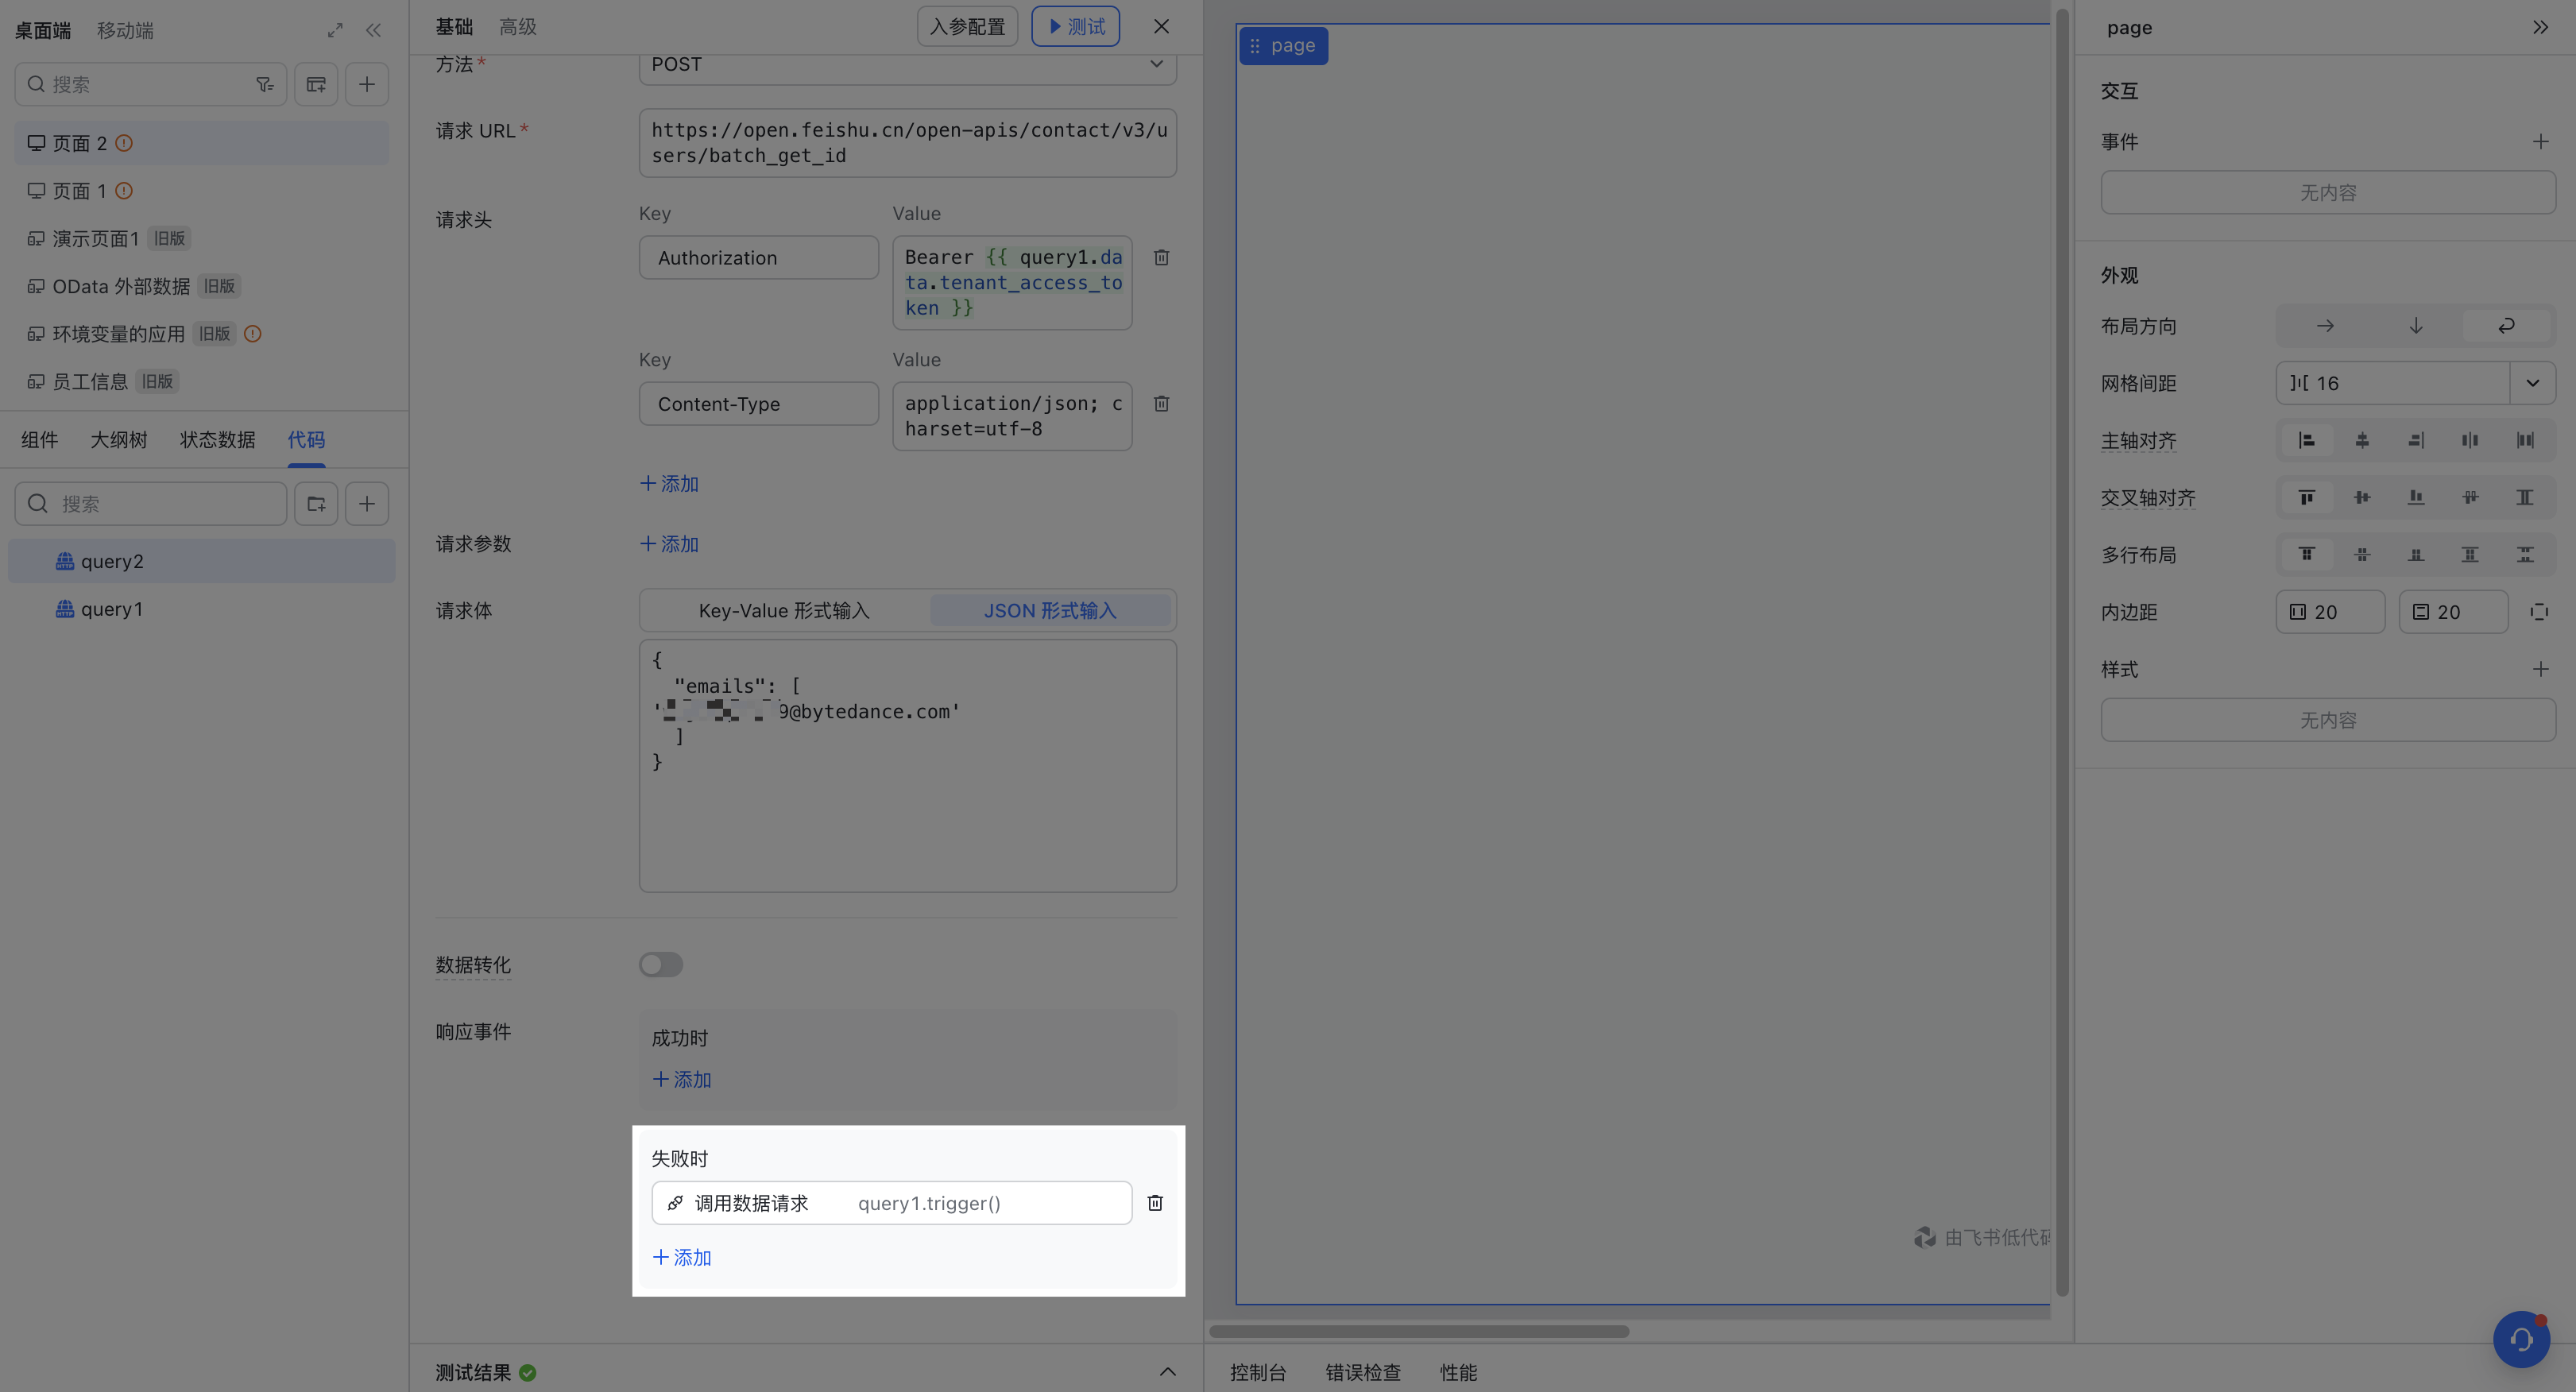
Task: Click the new page group icon
Action: (316, 85)
